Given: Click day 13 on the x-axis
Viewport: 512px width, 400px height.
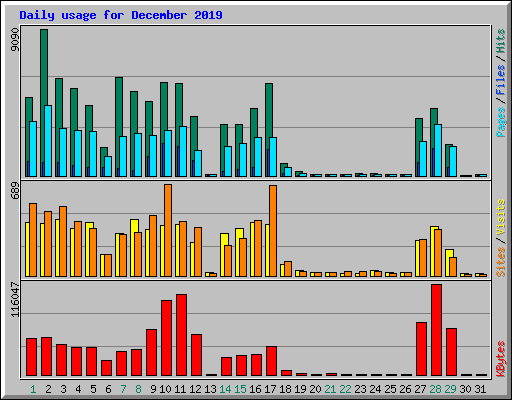Looking at the screenshot, I should 210,389.
